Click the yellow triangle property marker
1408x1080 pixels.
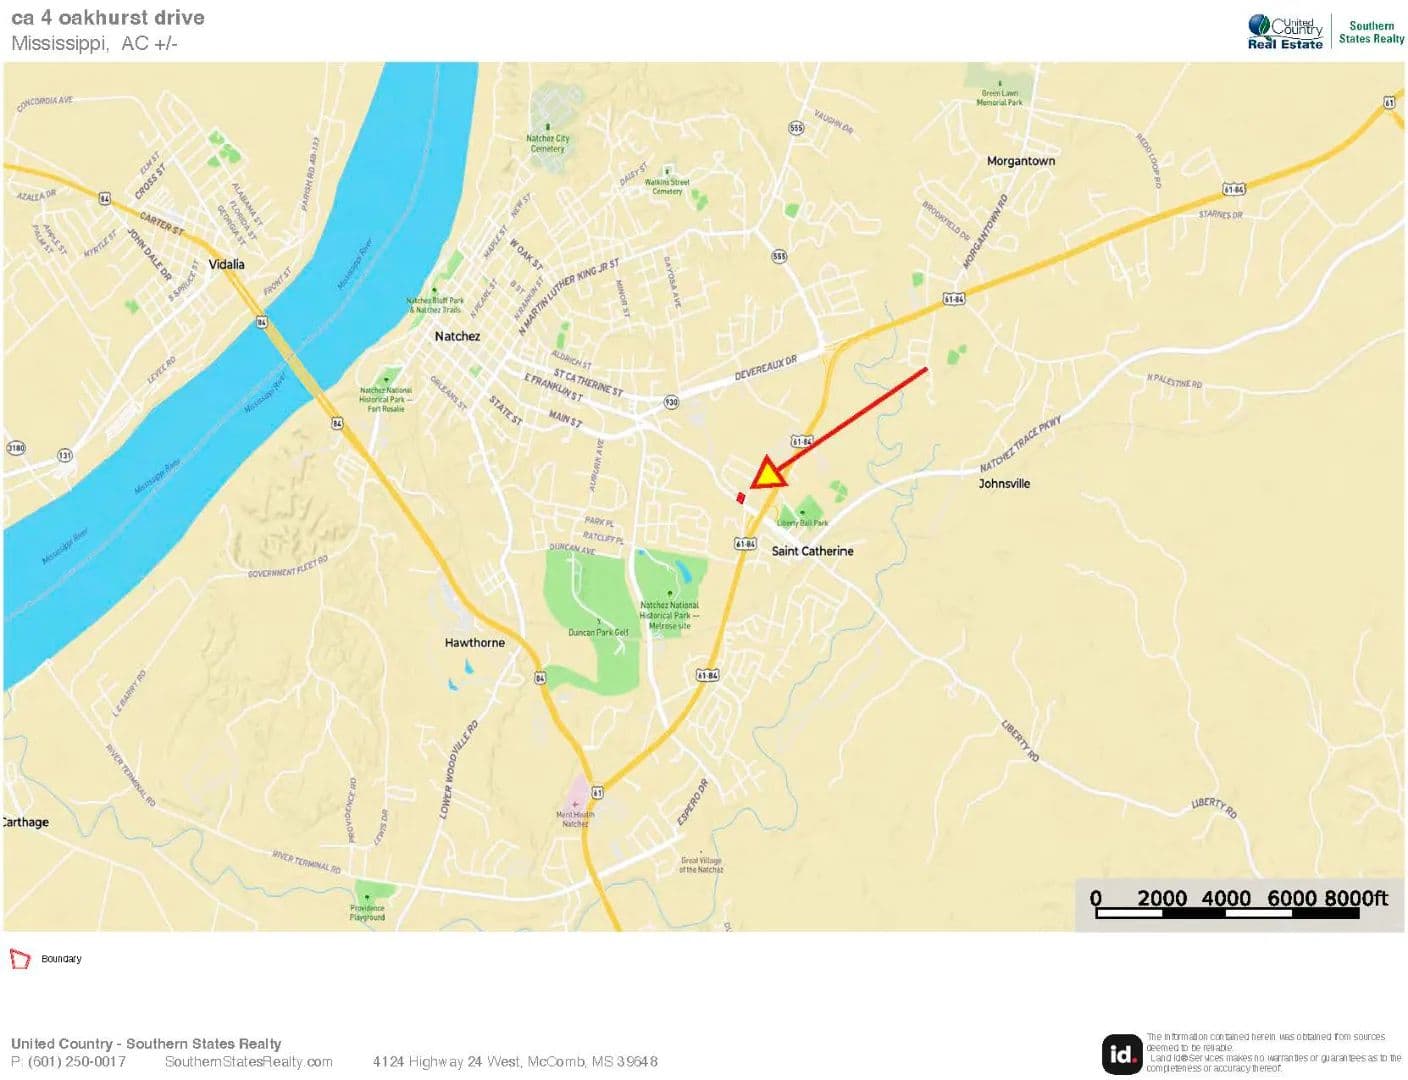767,474
